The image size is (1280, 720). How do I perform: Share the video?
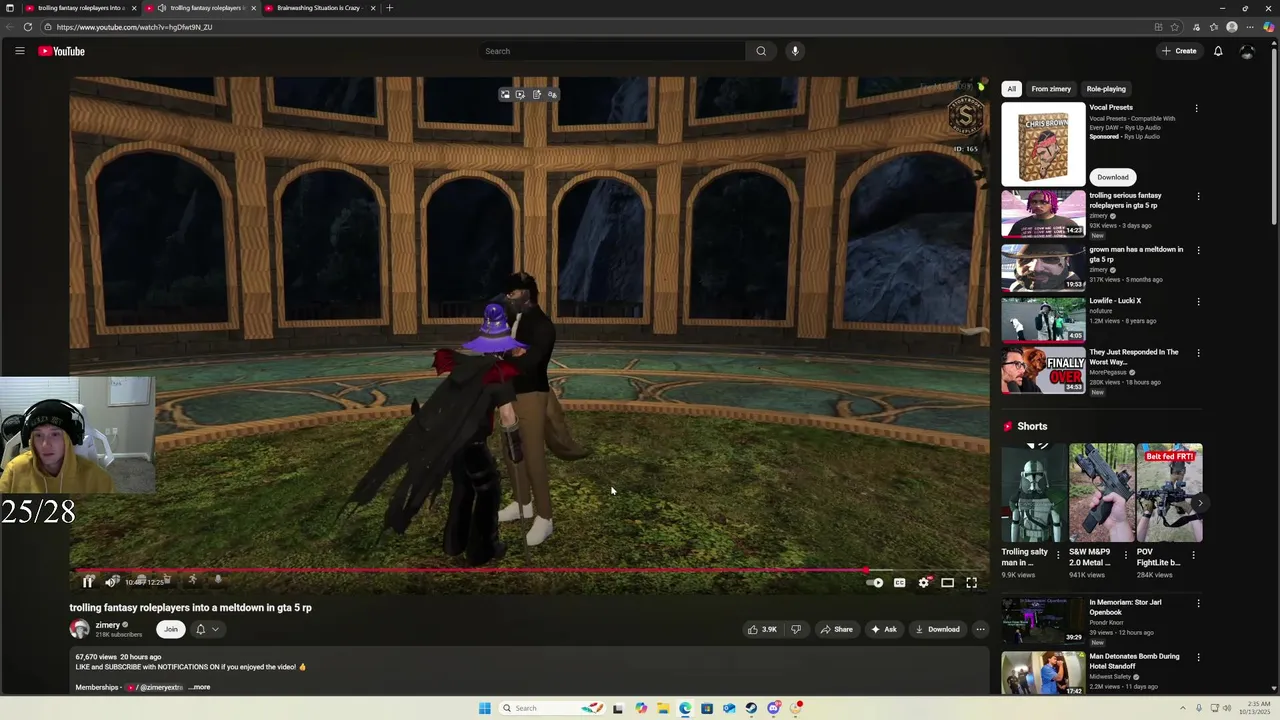coord(836,629)
